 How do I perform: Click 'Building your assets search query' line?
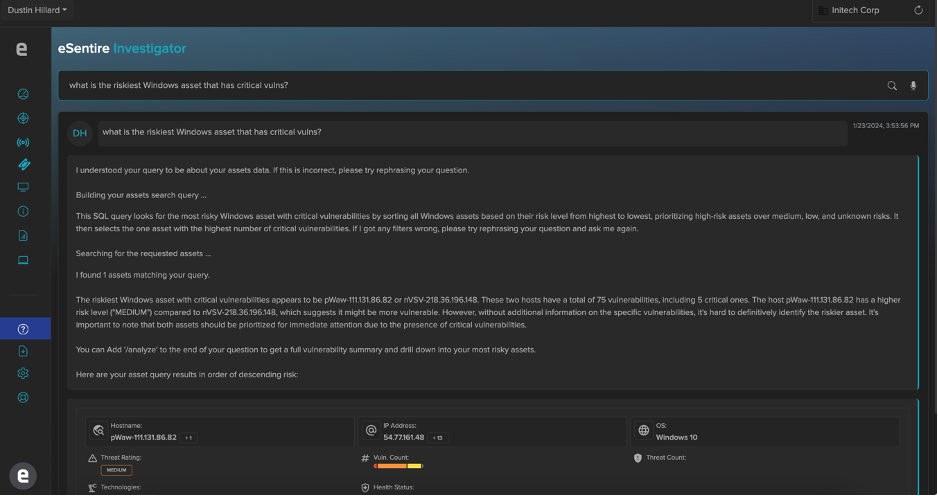pos(141,195)
